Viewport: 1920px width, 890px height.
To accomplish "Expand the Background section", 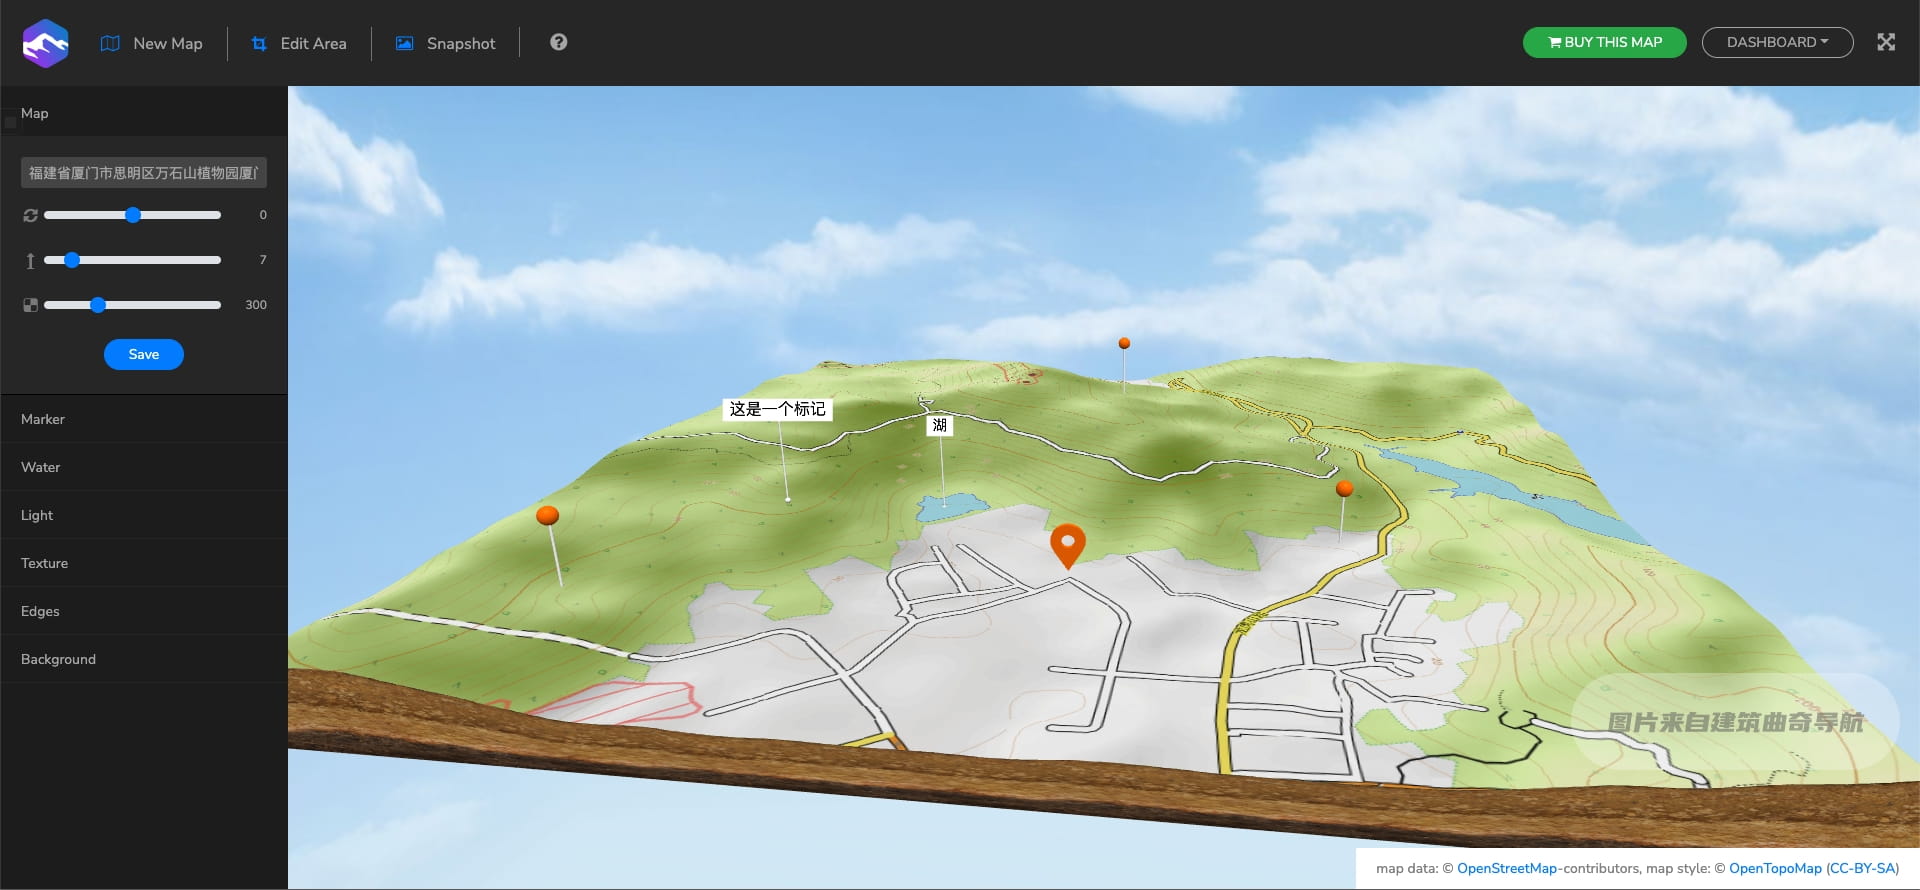I will (x=144, y=659).
